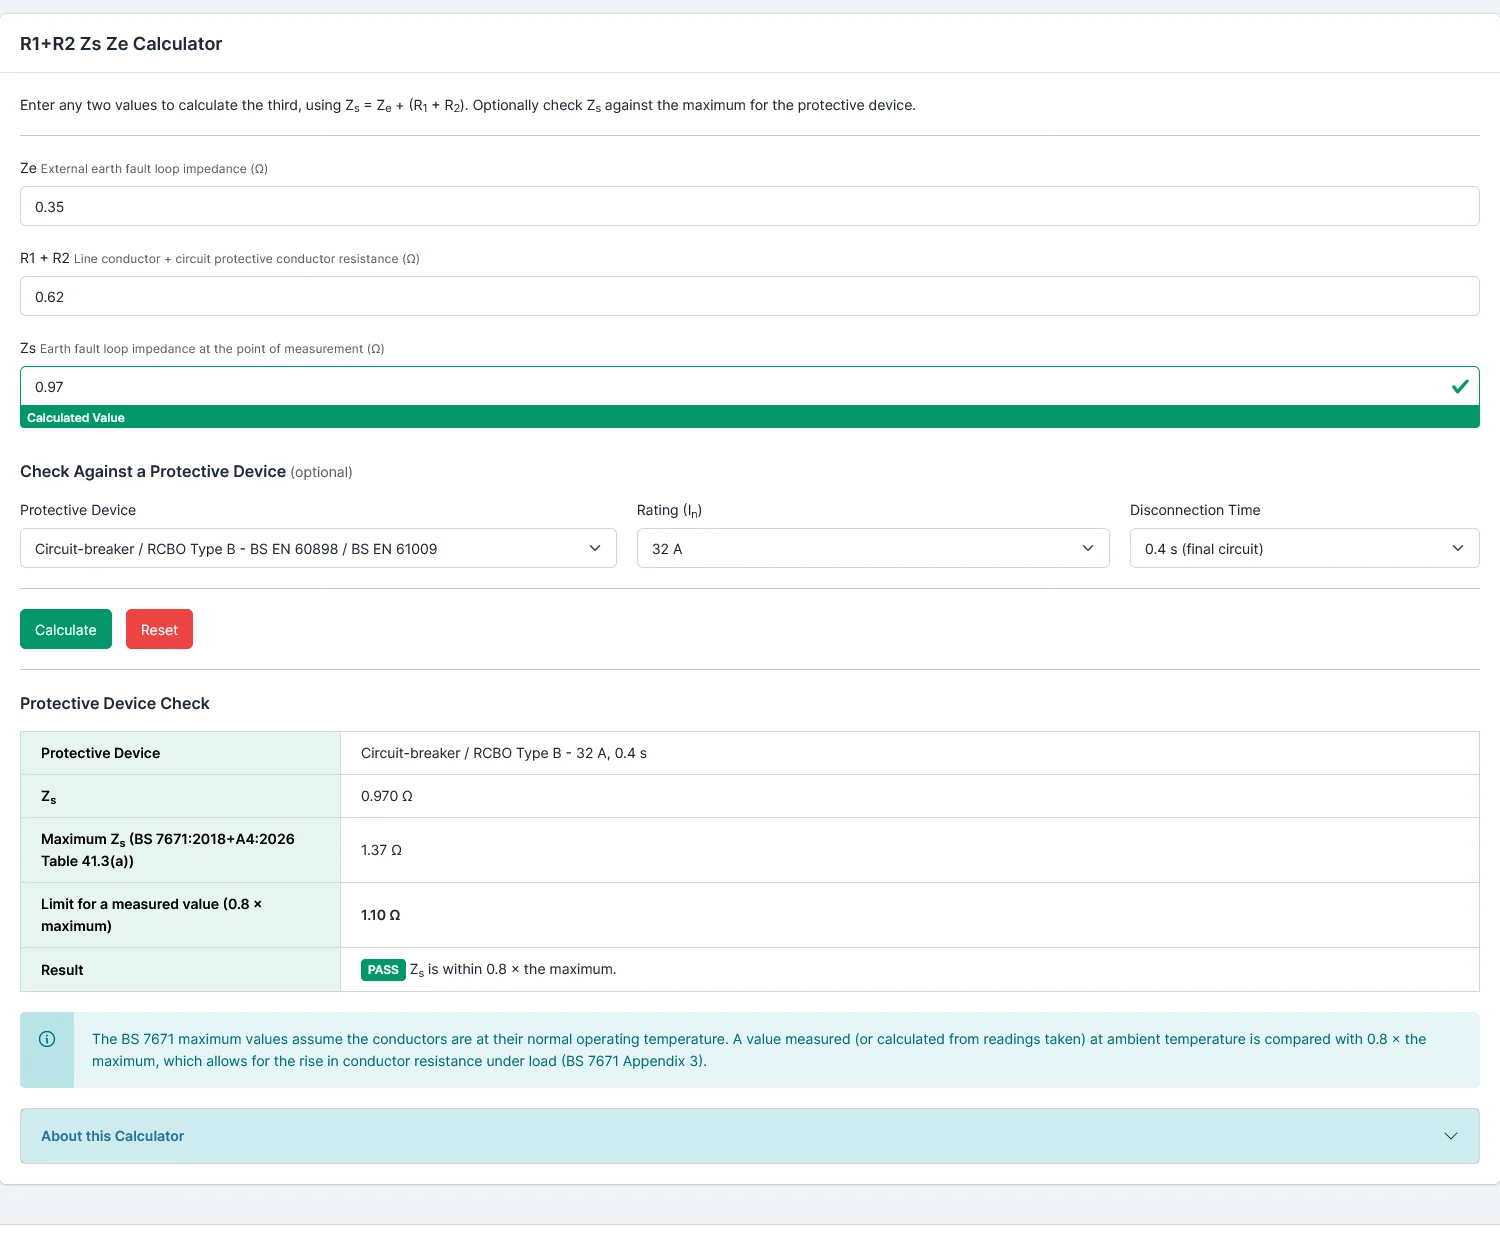This screenshot has width=1500, height=1240.
Task: Click the Calculated Value green label bar
Action: [x=750, y=417]
